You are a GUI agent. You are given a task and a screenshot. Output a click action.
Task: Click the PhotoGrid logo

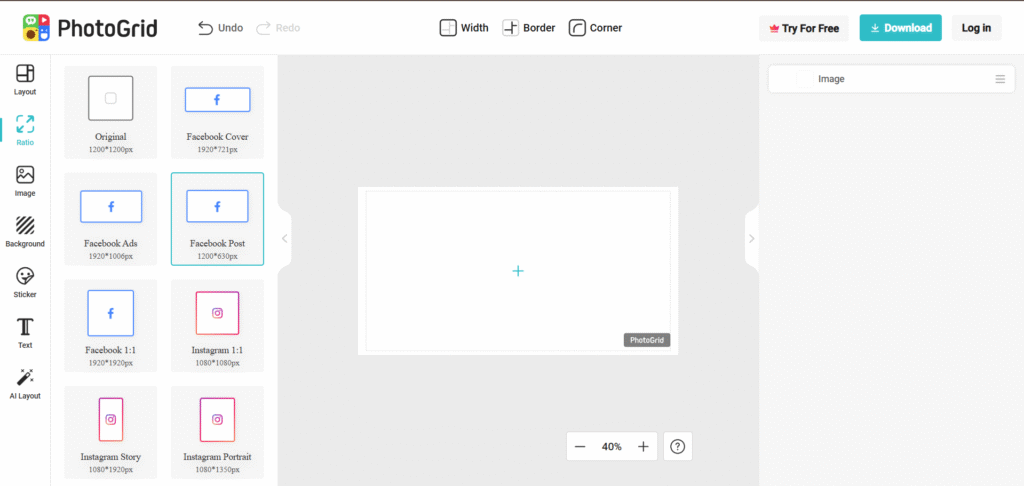(x=90, y=28)
